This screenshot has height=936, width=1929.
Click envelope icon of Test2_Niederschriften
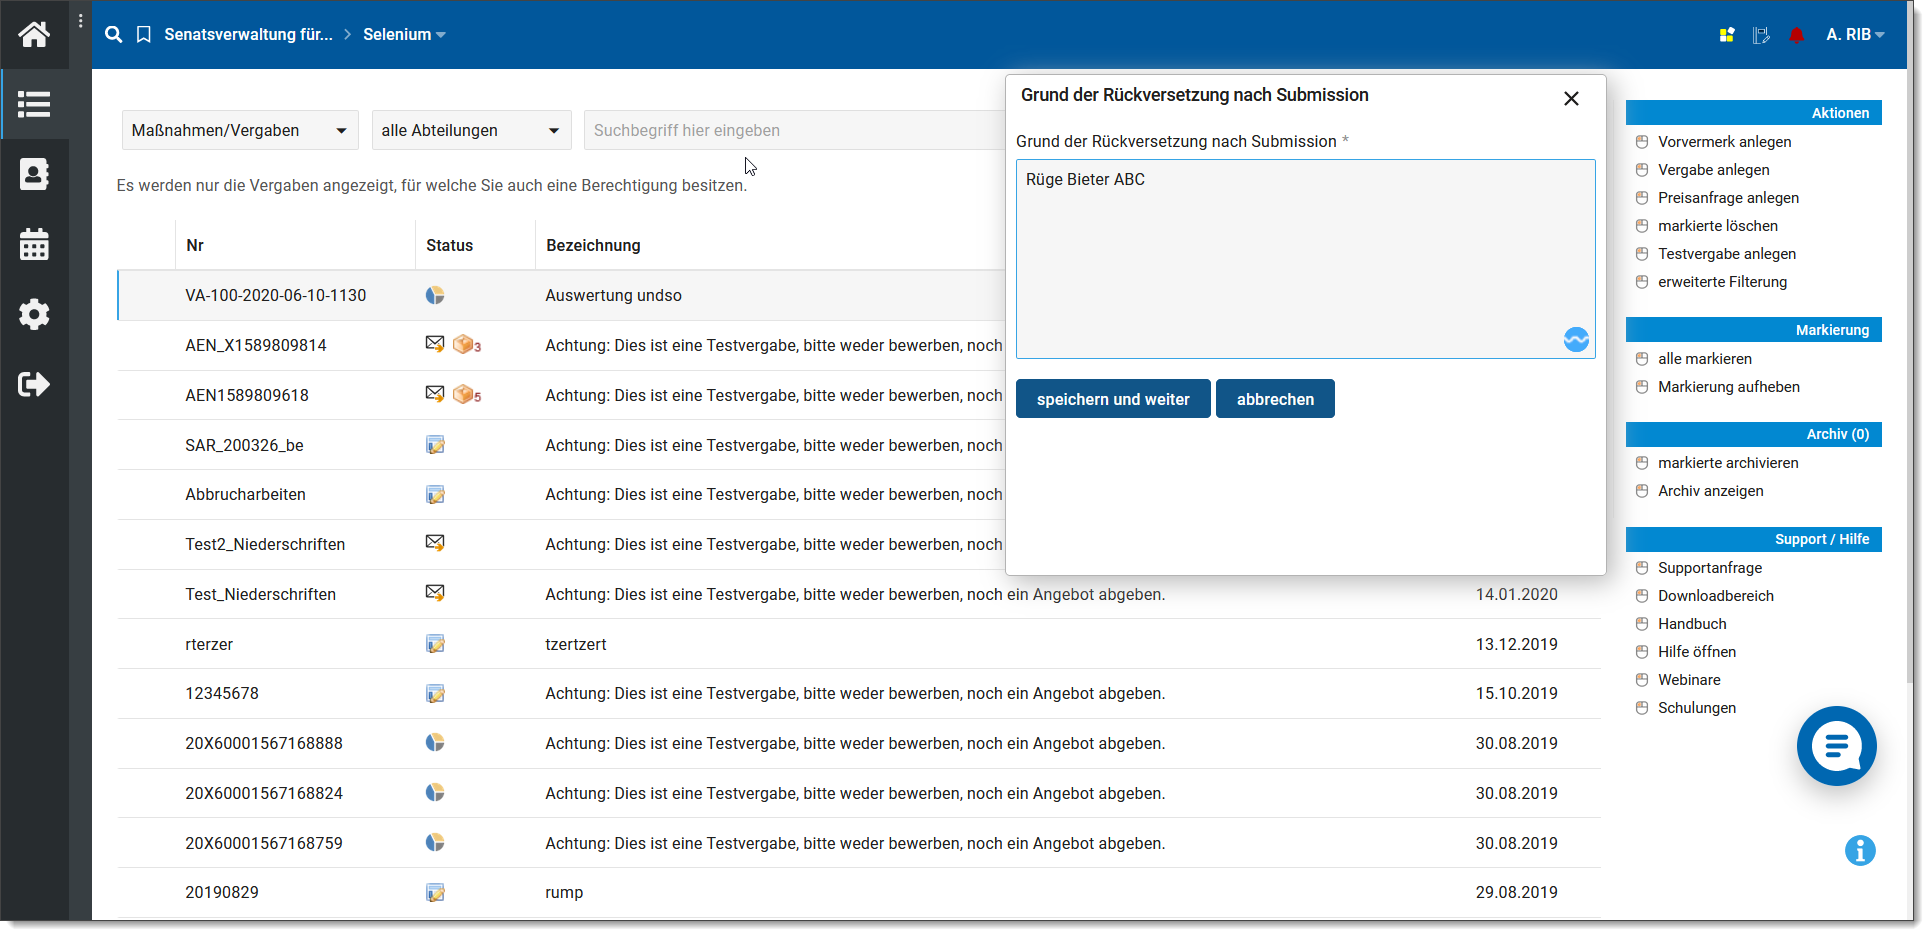[435, 542]
